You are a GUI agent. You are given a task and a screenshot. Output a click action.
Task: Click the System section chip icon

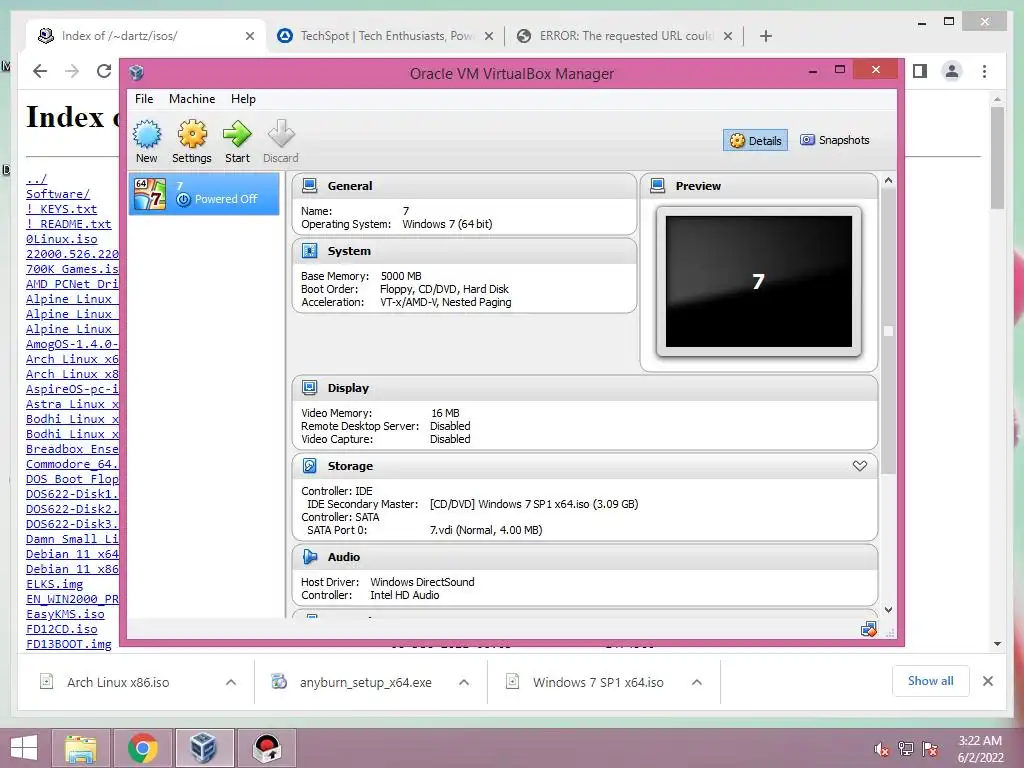[310, 251]
